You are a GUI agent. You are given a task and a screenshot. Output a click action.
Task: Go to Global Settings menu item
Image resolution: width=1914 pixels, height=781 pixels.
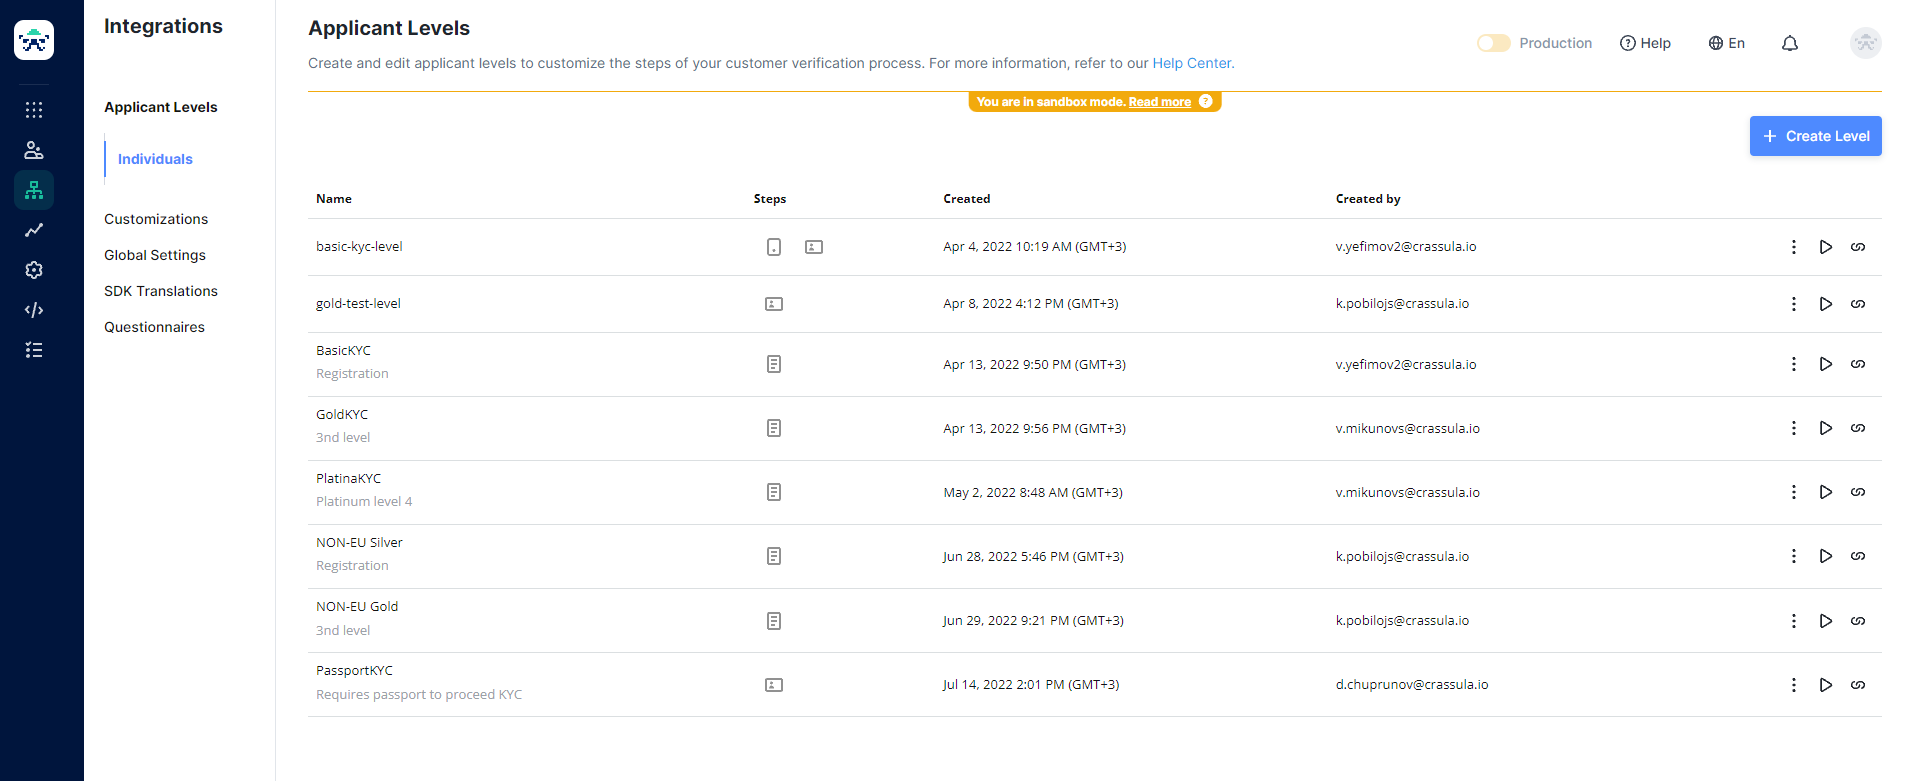click(x=155, y=255)
